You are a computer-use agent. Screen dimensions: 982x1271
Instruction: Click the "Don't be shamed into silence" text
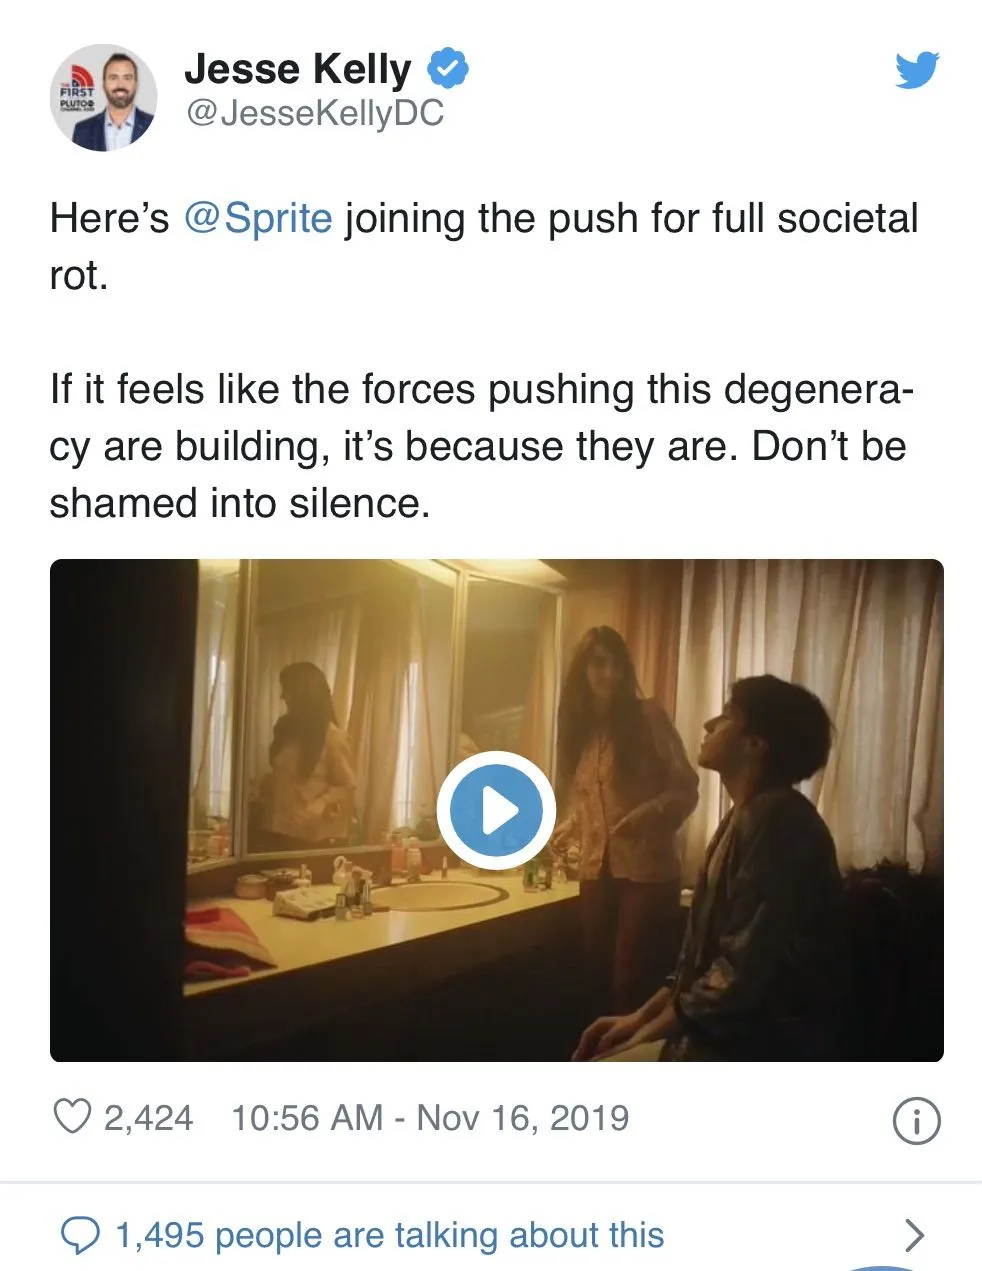240,502
